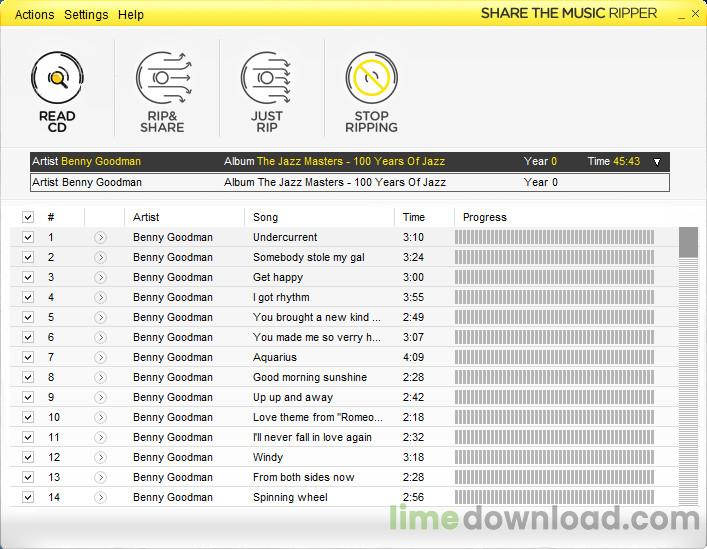The image size is (707, 549).
Task: Open the Settings menu
Action: tap(86, 14)
